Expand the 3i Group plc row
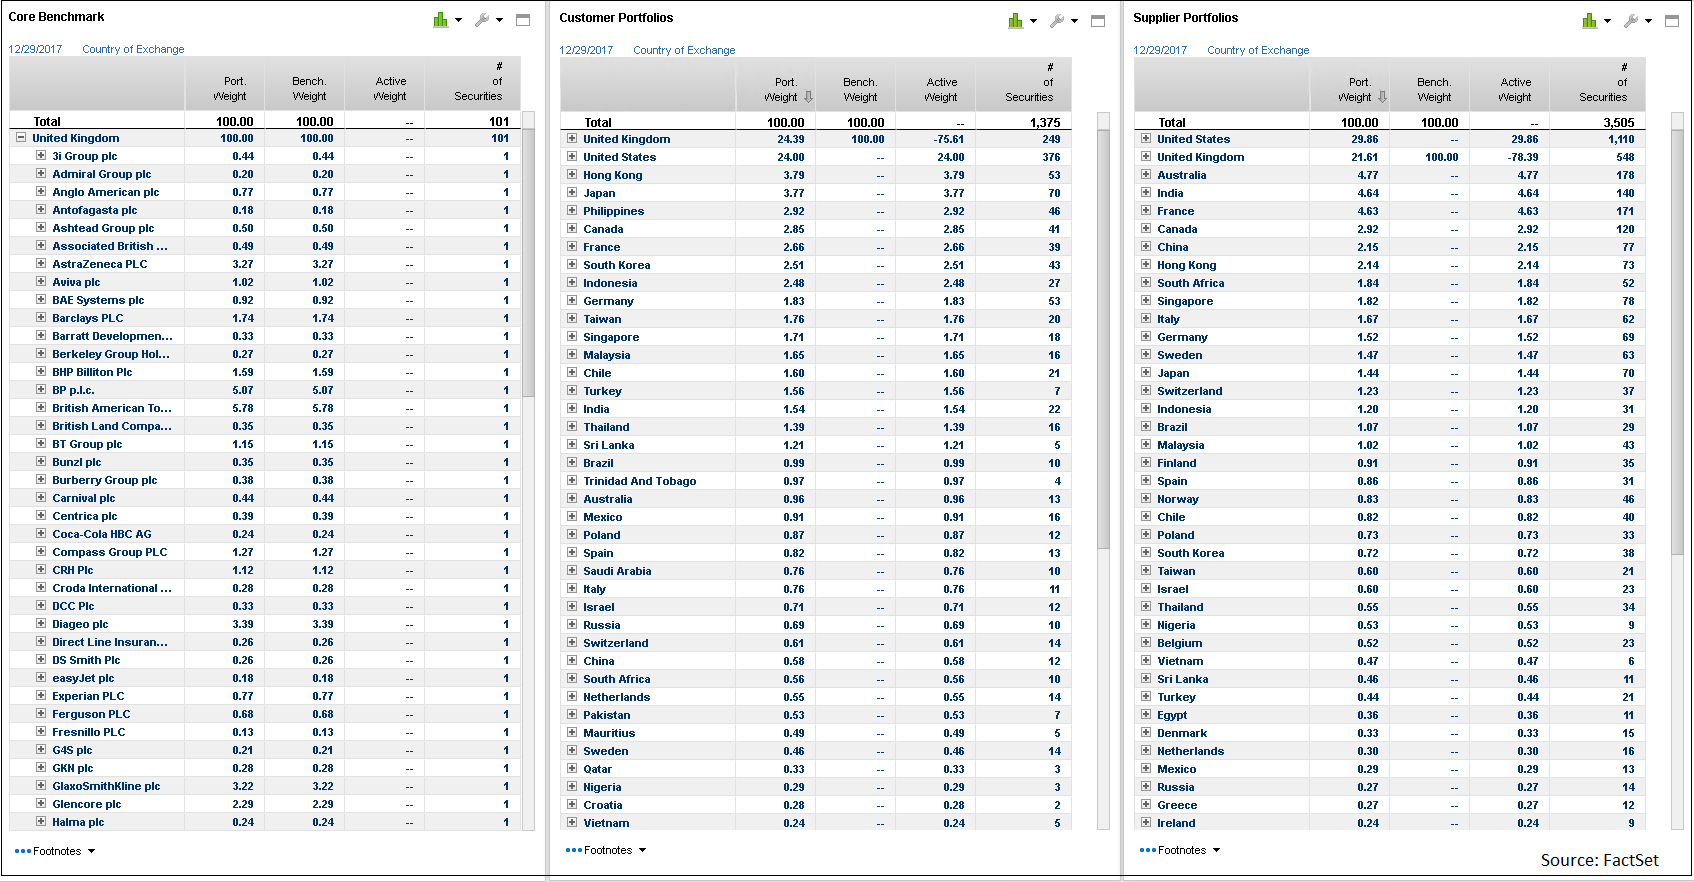1694x882 pixels. 41,156
